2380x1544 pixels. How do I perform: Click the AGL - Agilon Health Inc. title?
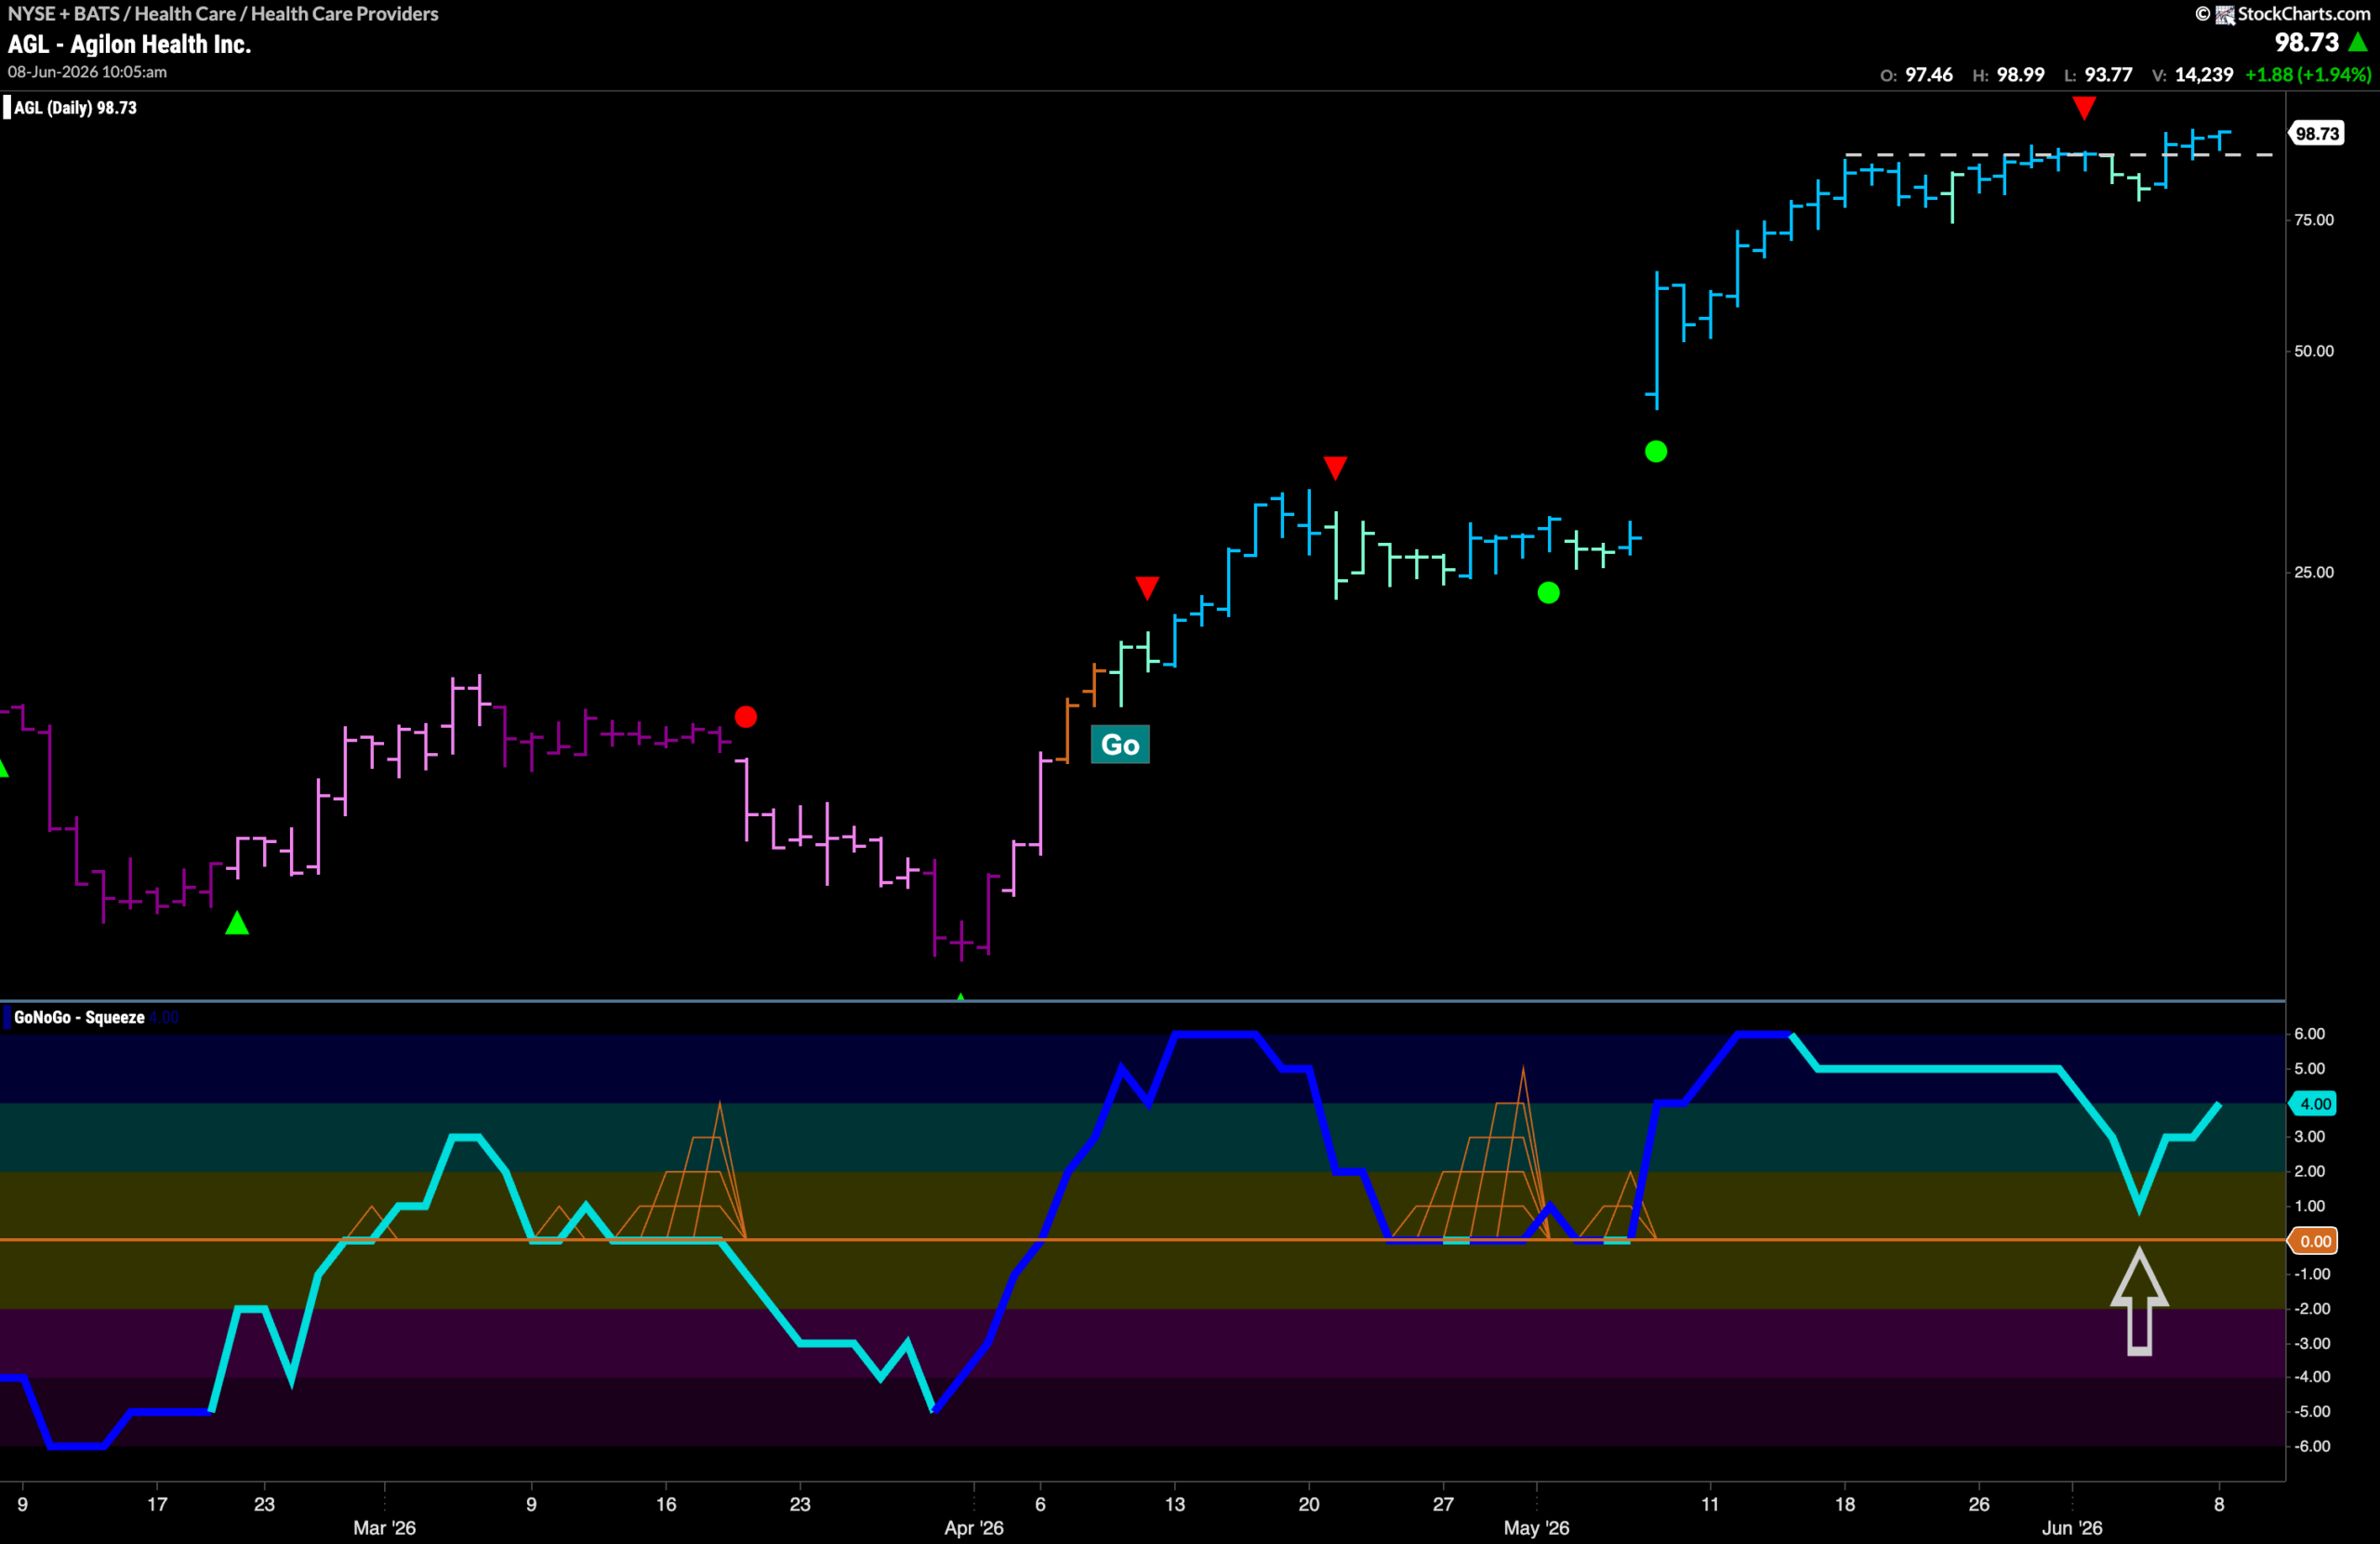pyautogui.click(x=129, y=44)
